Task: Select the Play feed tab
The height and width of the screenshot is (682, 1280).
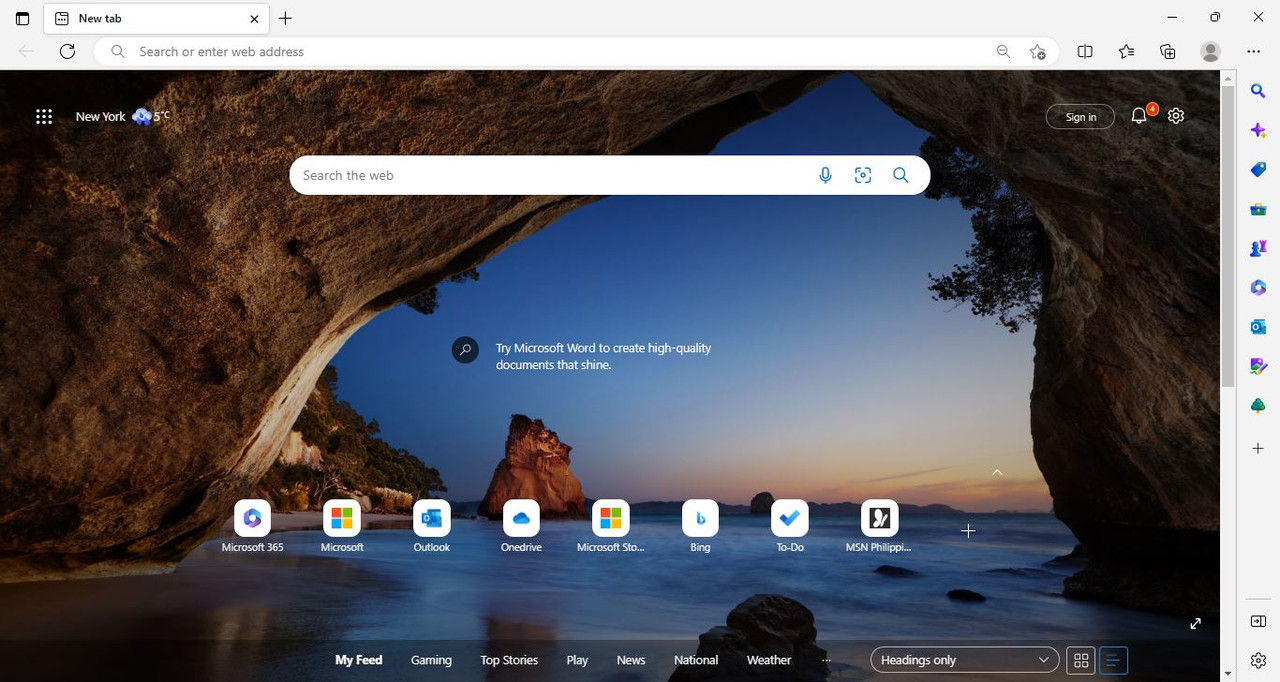Action: pos(577,660)
